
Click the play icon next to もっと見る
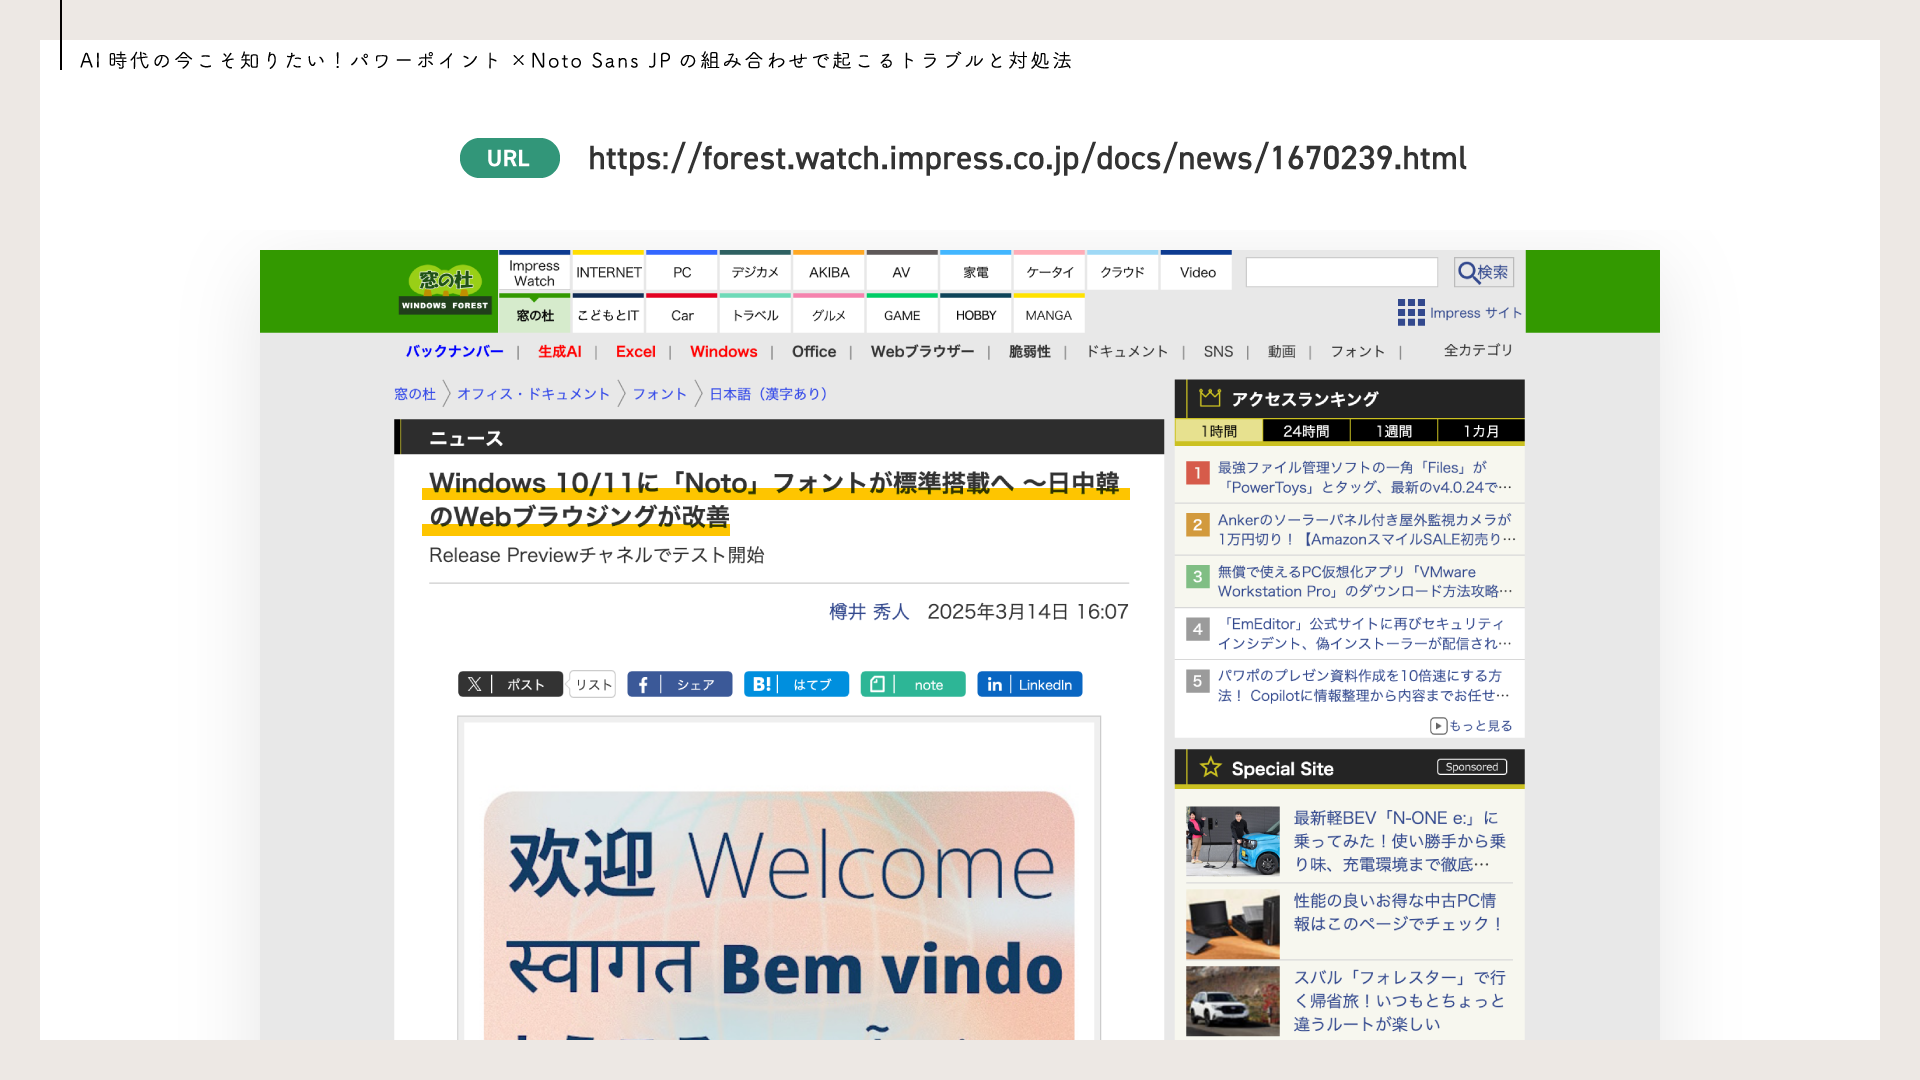coord(1438,726)
